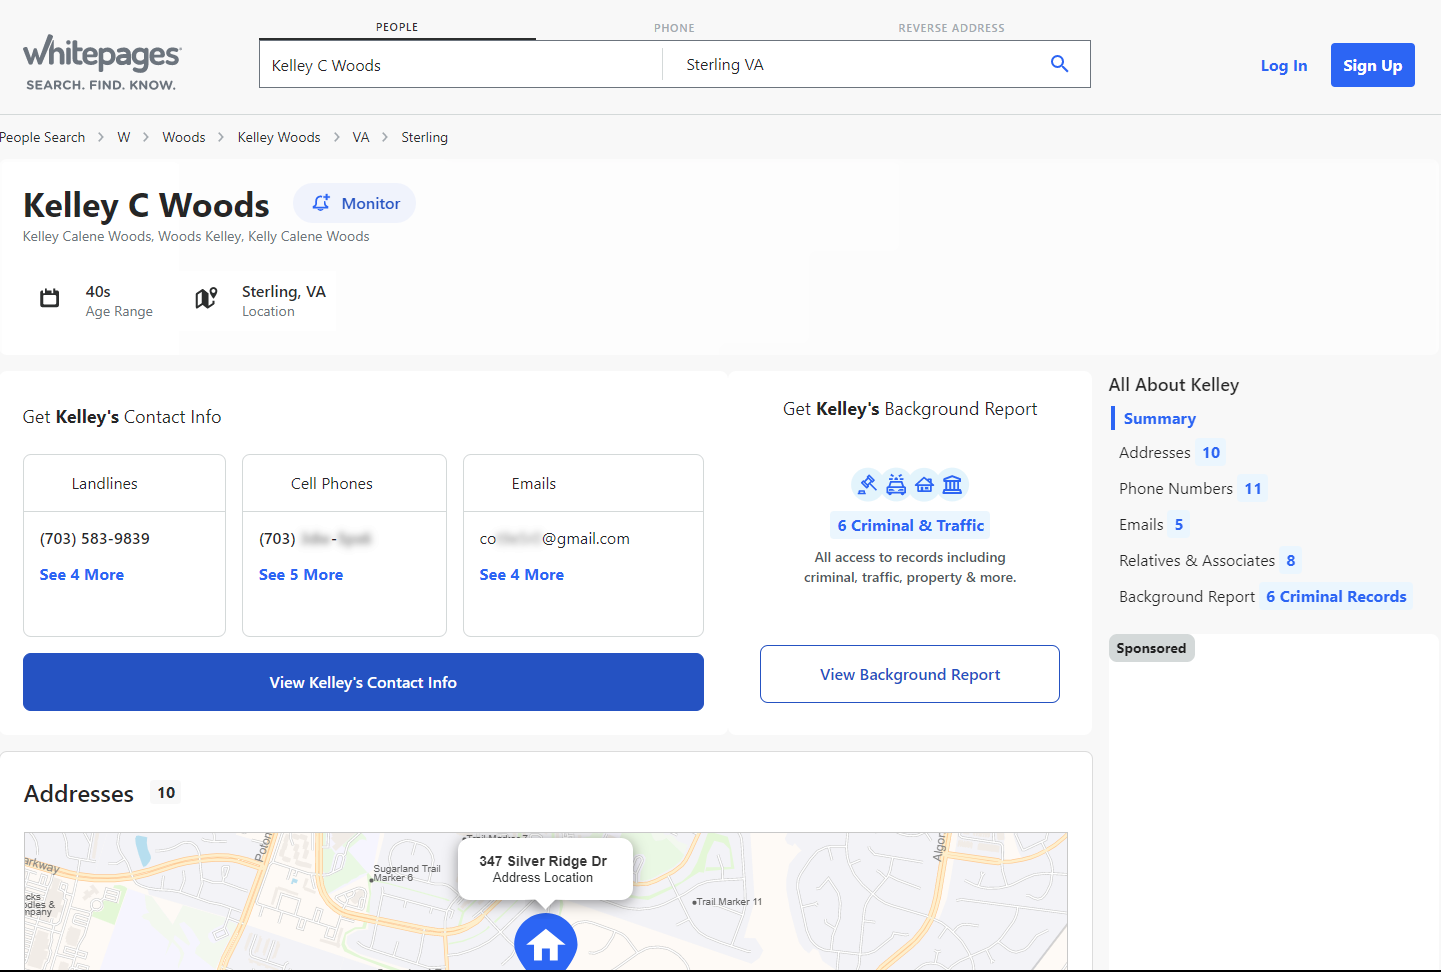
Task: Click View Background Report button
Action: pyautogui.click(x=910, y=674)
